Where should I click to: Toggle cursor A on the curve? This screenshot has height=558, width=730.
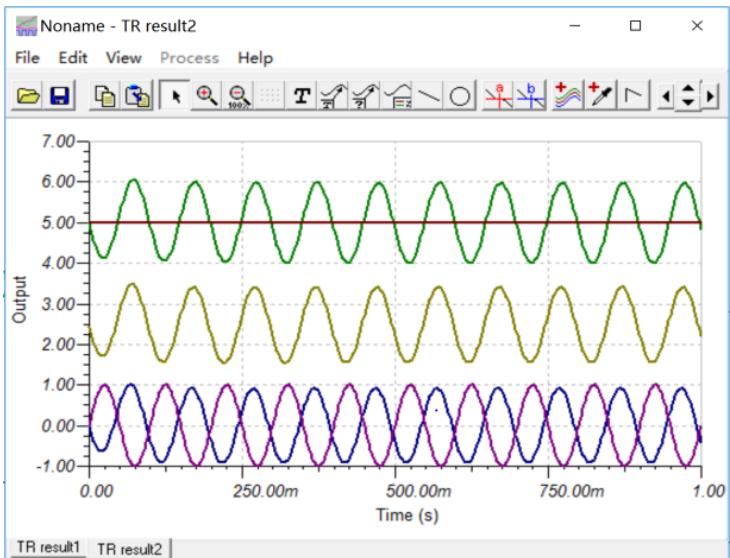(x=494, y=96)
